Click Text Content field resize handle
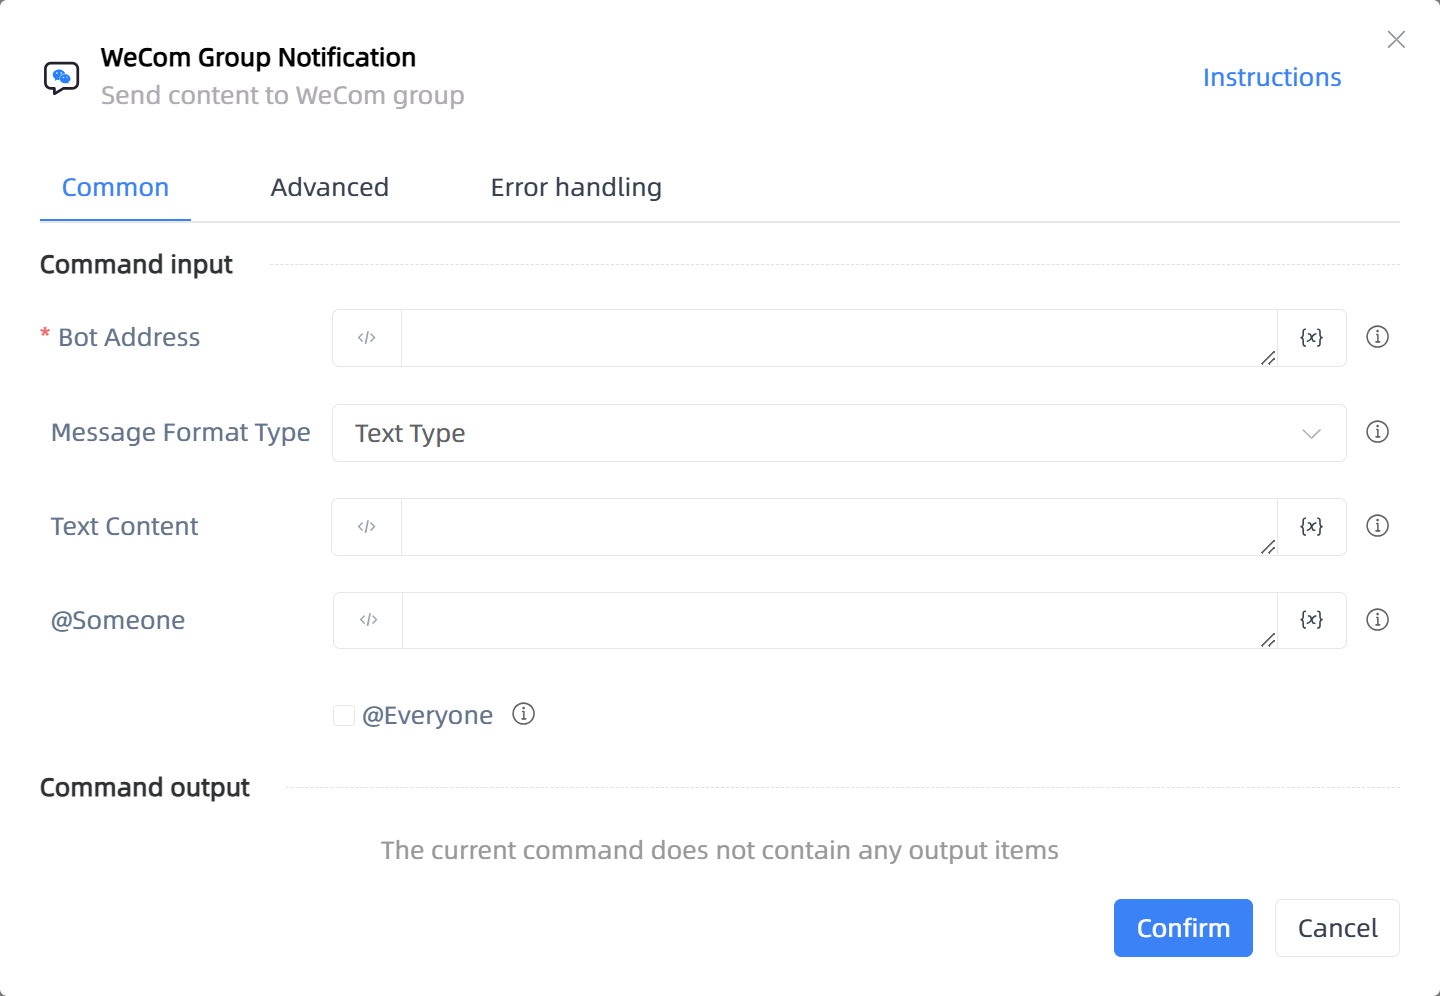Screen dimensions: 1440x996 point(1268,546)
